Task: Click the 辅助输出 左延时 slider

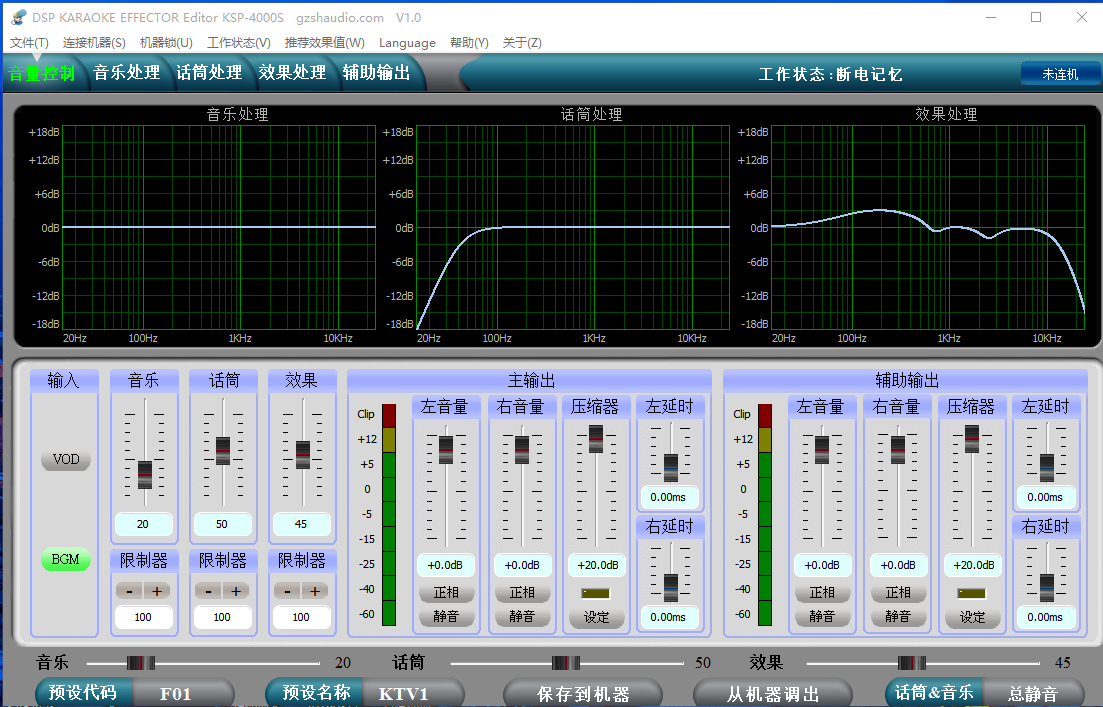Action: [1047, 468]
